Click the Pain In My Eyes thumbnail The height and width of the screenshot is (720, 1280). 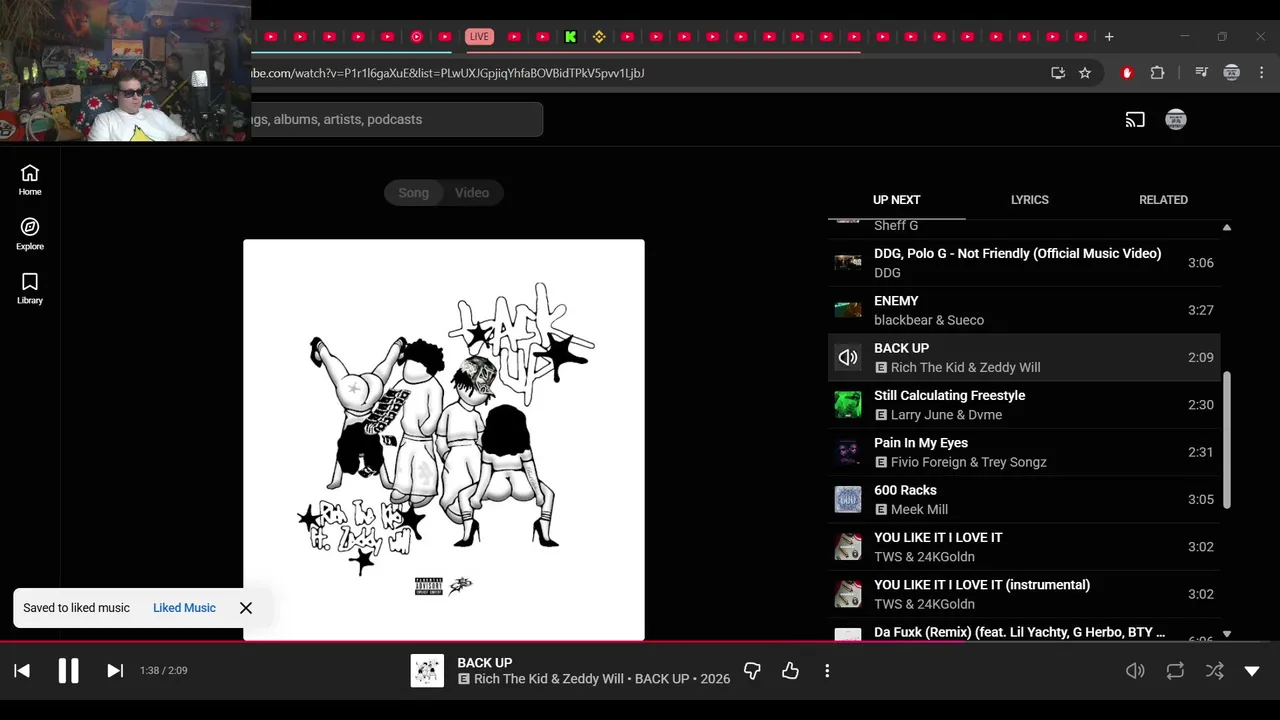coord(848,452)
